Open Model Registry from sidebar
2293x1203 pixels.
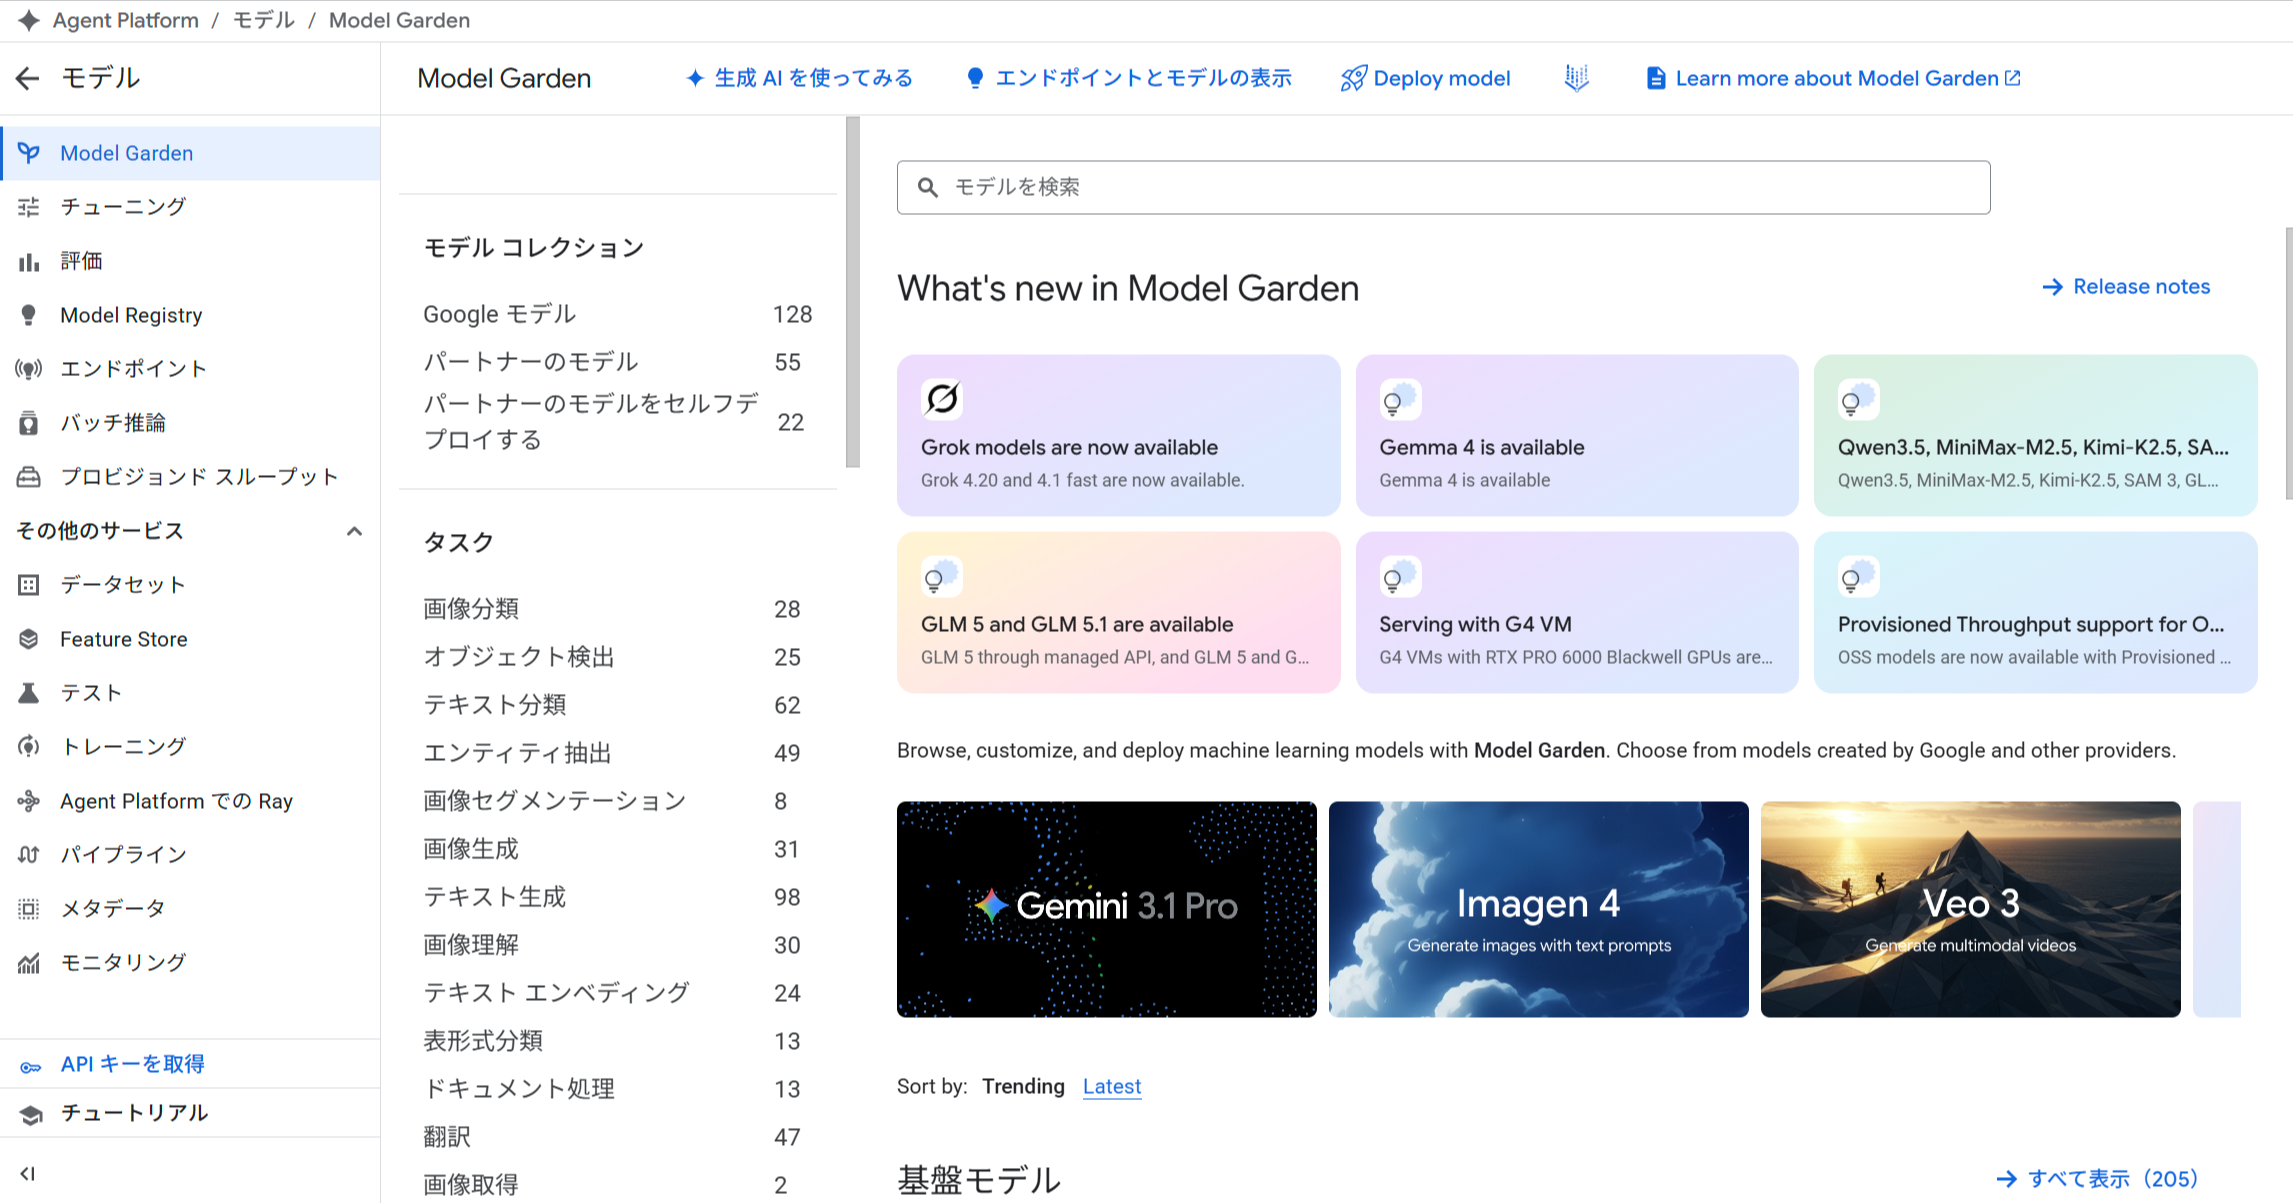tap(131, 315)
